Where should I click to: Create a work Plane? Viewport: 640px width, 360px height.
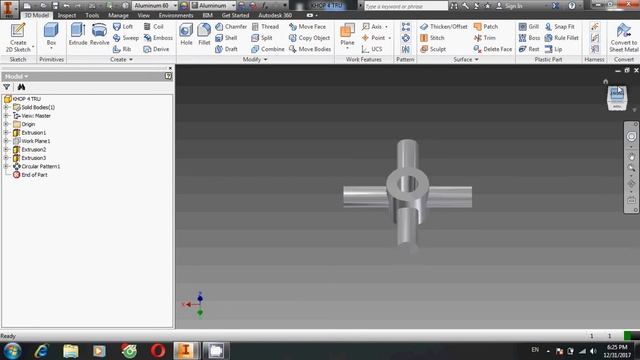[347, 35]
